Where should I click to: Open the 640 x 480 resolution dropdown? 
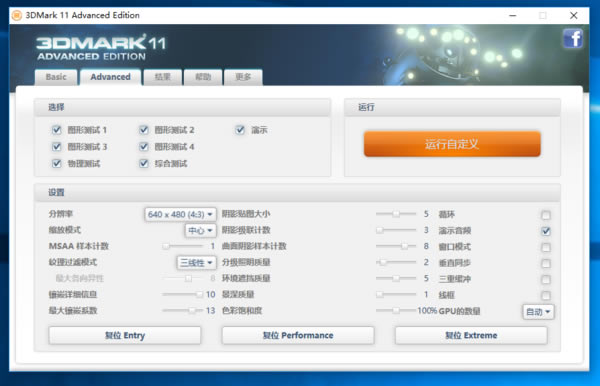pos(180,214)
